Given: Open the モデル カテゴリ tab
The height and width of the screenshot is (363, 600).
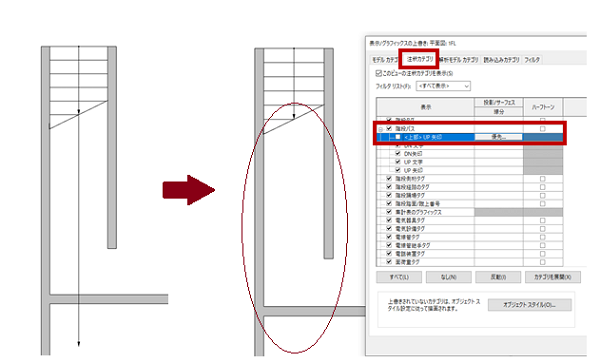Looking at the screenshot, I should click(x=385, y=60).
